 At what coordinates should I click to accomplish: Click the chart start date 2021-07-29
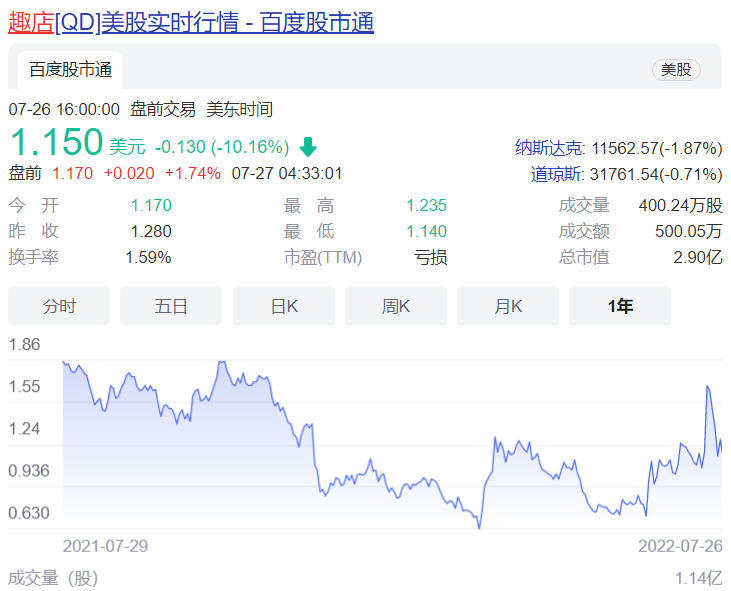point(105,546)
